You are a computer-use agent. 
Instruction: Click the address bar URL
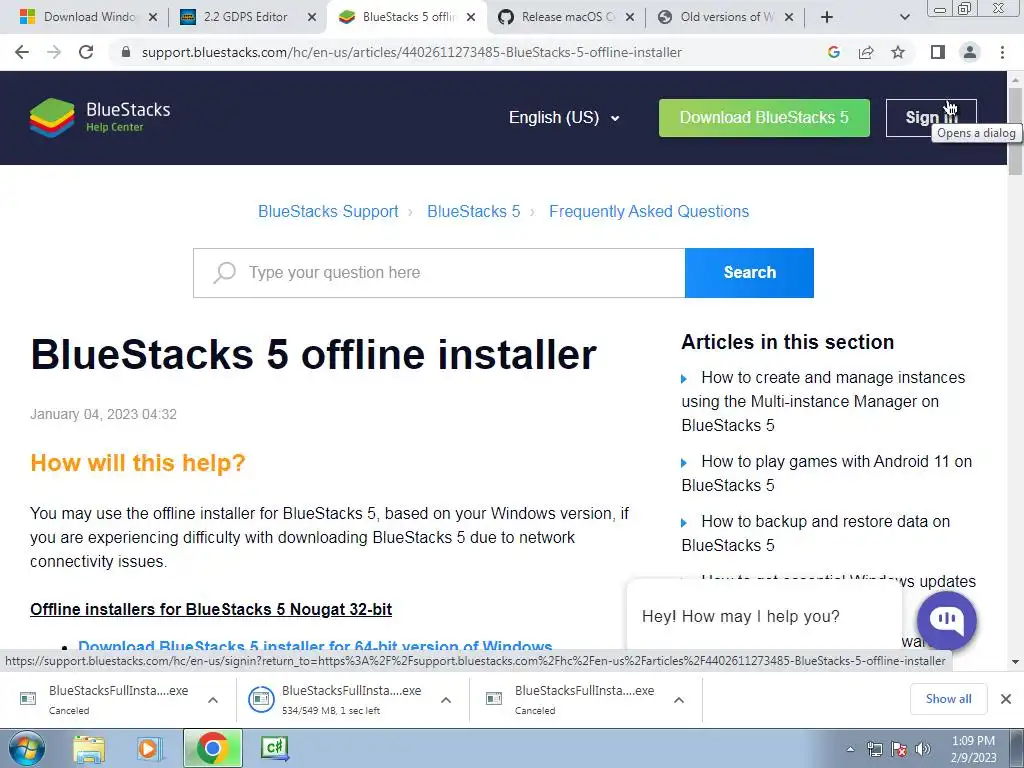coord(411,52)
